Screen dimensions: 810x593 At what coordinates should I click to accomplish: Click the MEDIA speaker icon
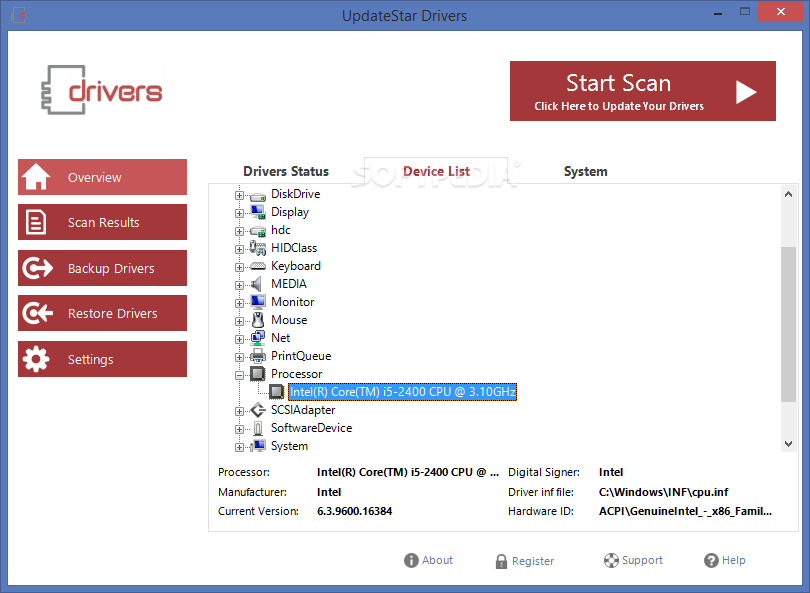[x=256, y=284]
